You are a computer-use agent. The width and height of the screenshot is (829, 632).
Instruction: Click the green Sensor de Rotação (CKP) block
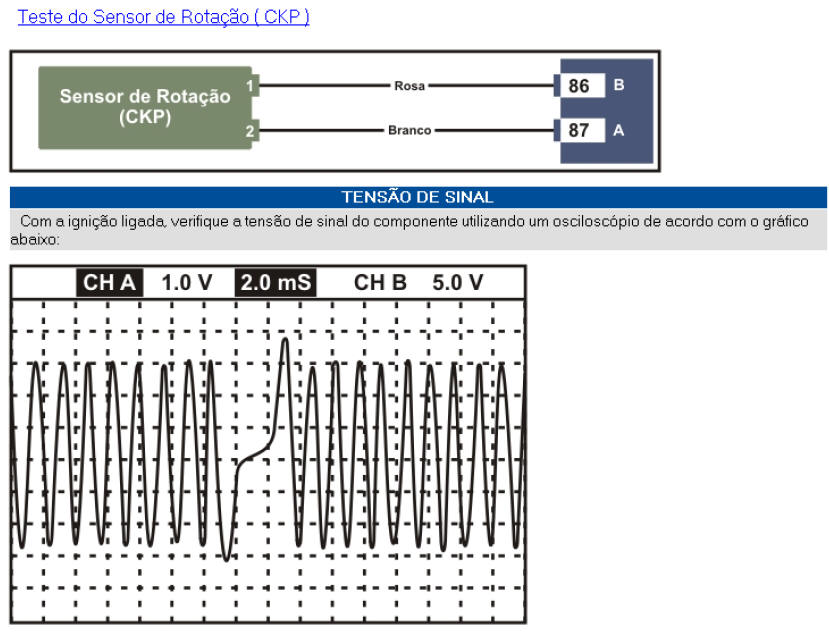click(145, 108)
